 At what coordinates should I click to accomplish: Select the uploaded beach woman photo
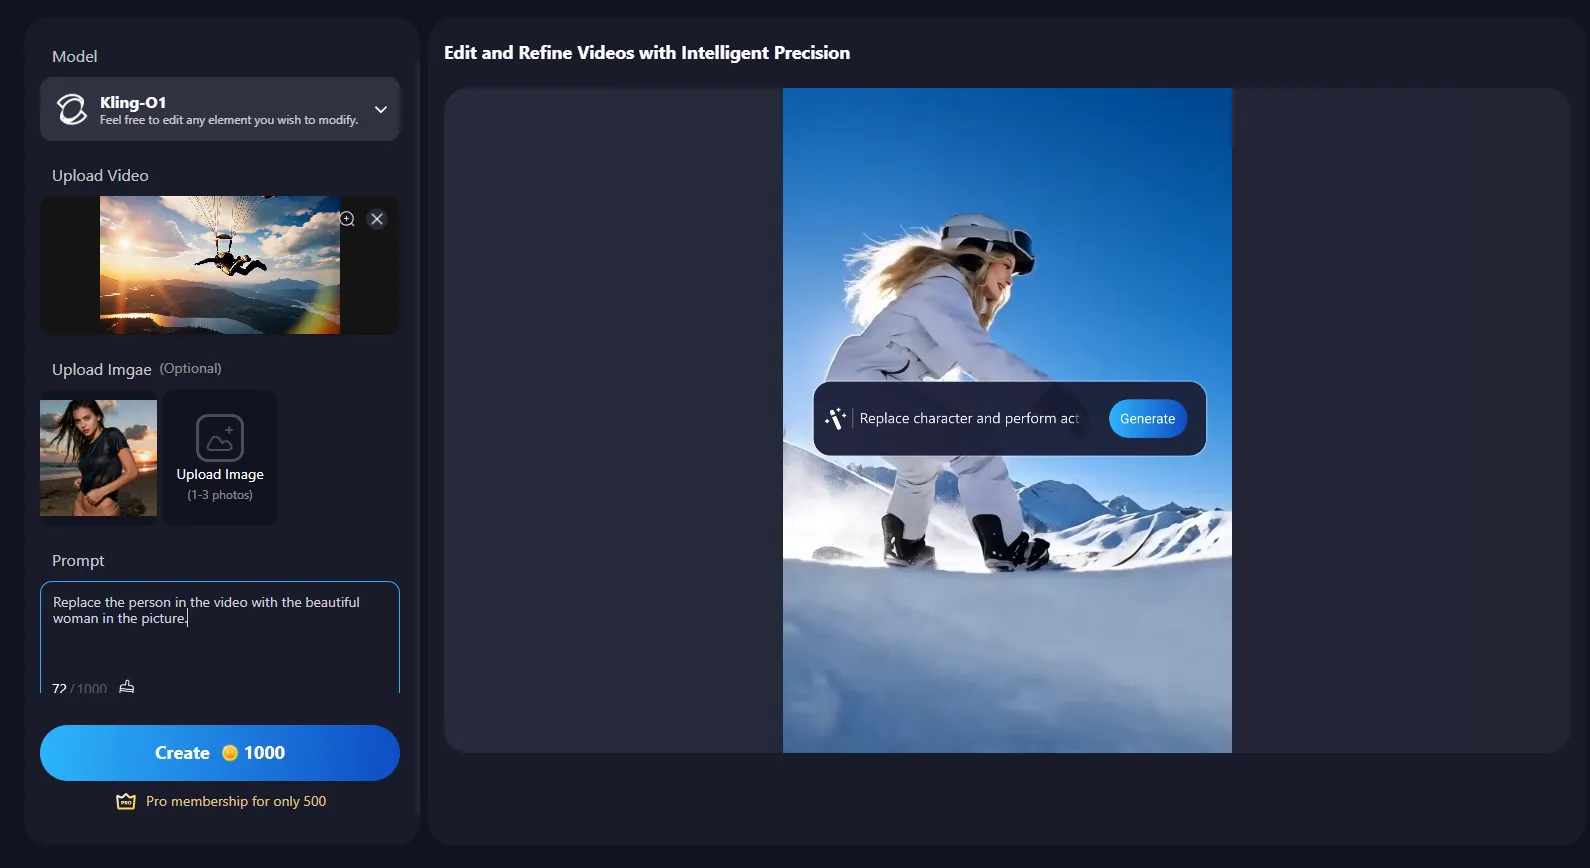tap(98, 458)
